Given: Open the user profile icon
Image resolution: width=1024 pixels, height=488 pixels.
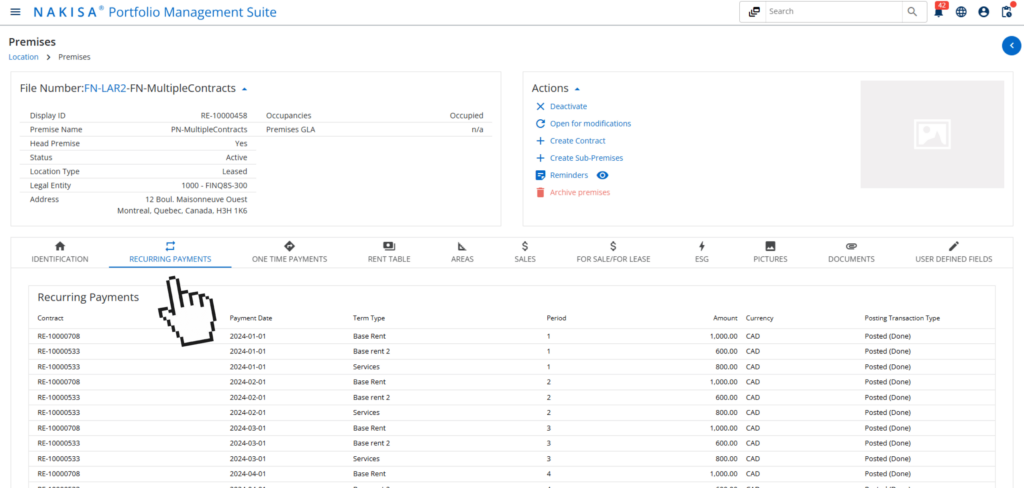Looking at the screenshot, I should point(984,12).
